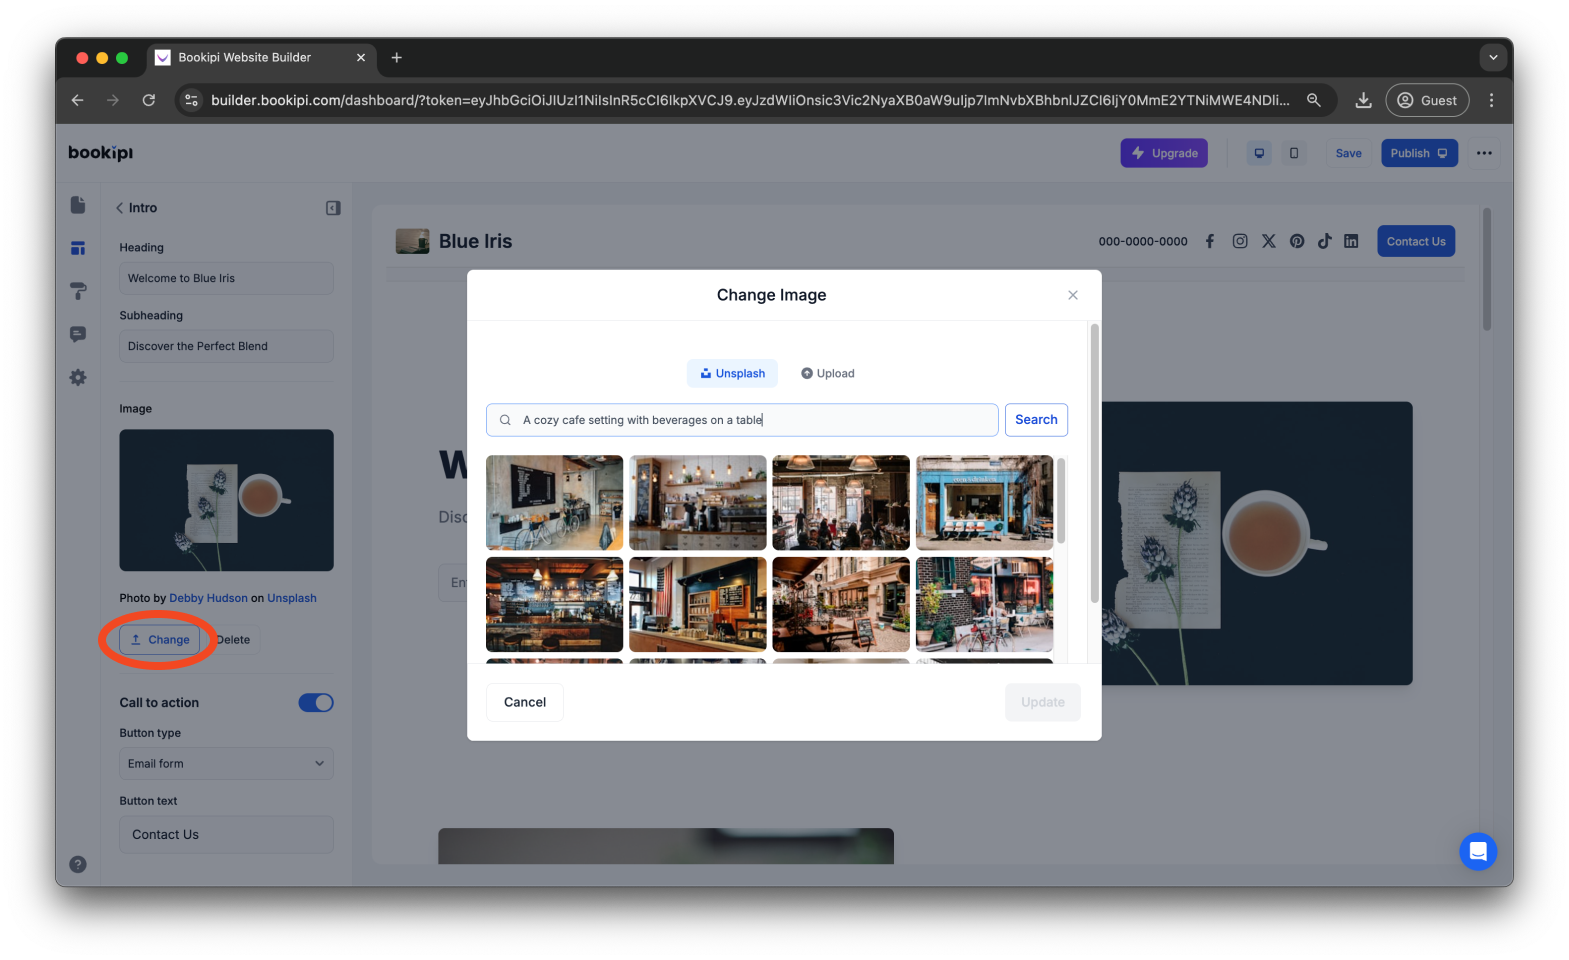Open the Chrome three-dot menu
This screenshot has width=1569, height=960.
point(1491,100)
